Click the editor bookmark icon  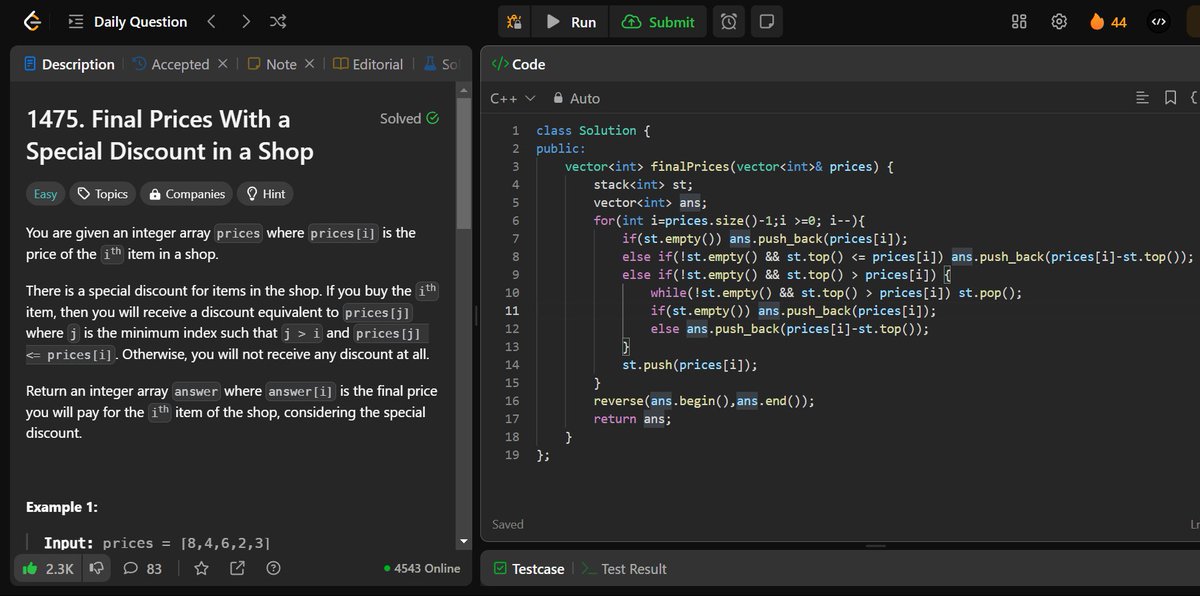tap(1170, 98)
